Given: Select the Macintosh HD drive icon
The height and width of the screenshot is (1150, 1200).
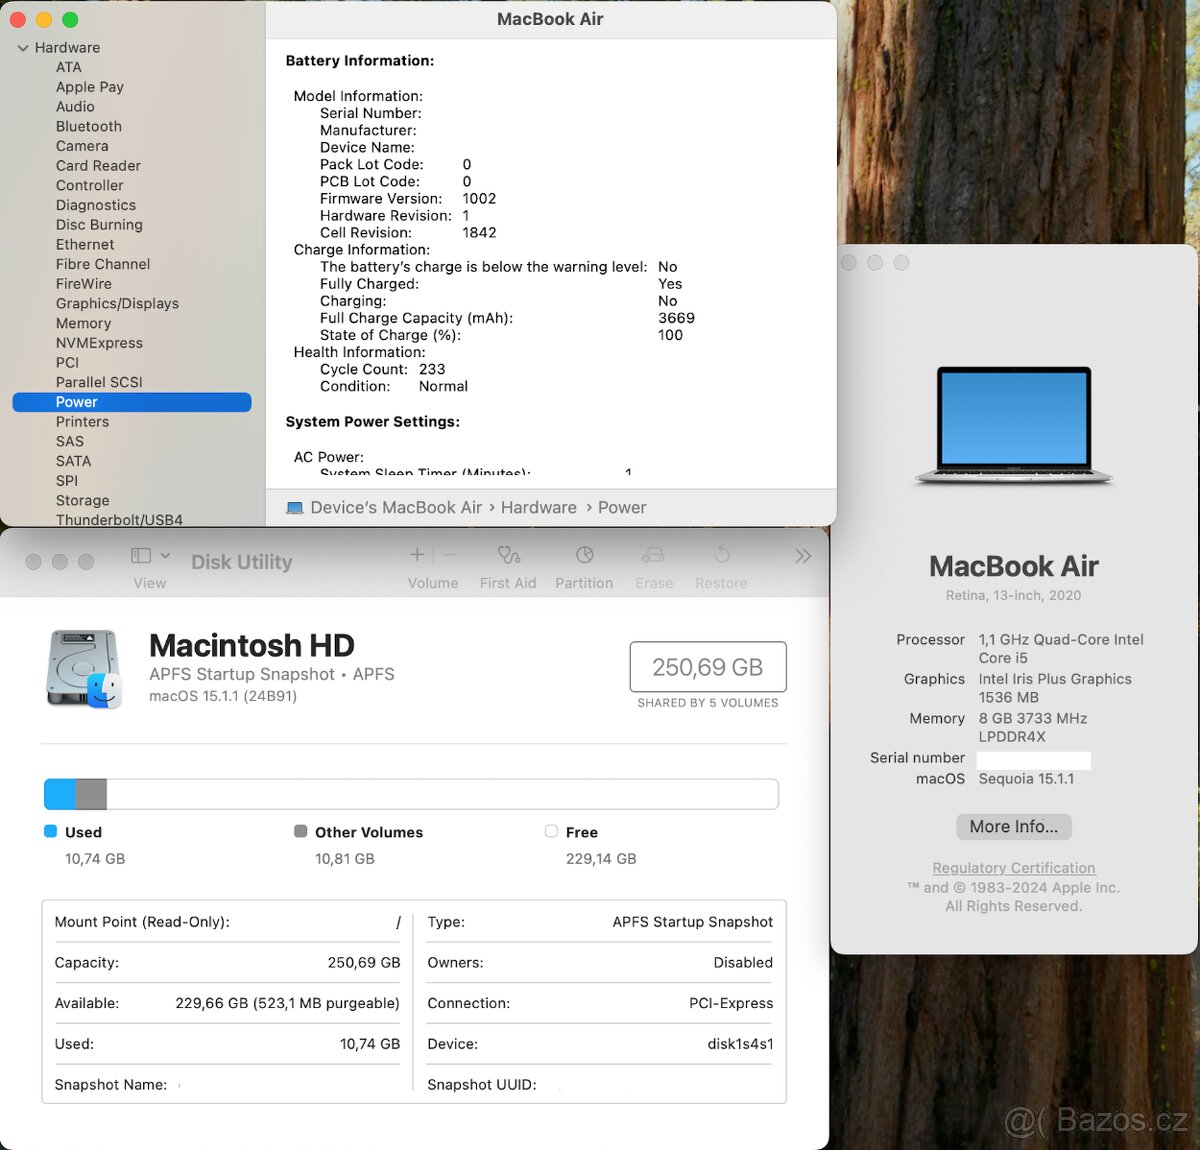Looking at the screenshot, I should pyautogui.click(x=84, y=667).
